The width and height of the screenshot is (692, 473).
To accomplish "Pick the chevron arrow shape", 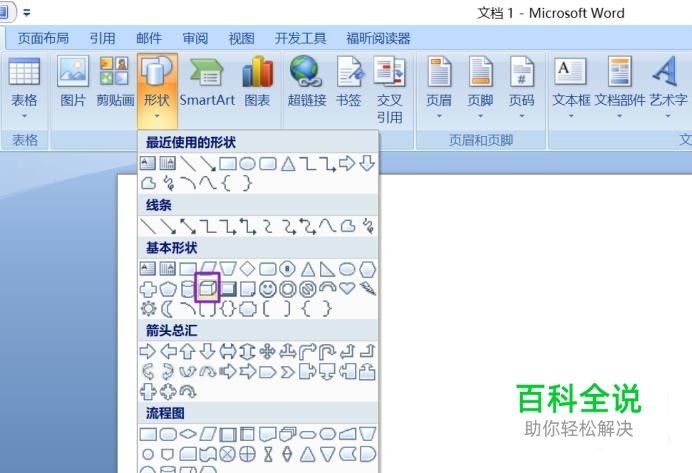I will click(287, 372).
